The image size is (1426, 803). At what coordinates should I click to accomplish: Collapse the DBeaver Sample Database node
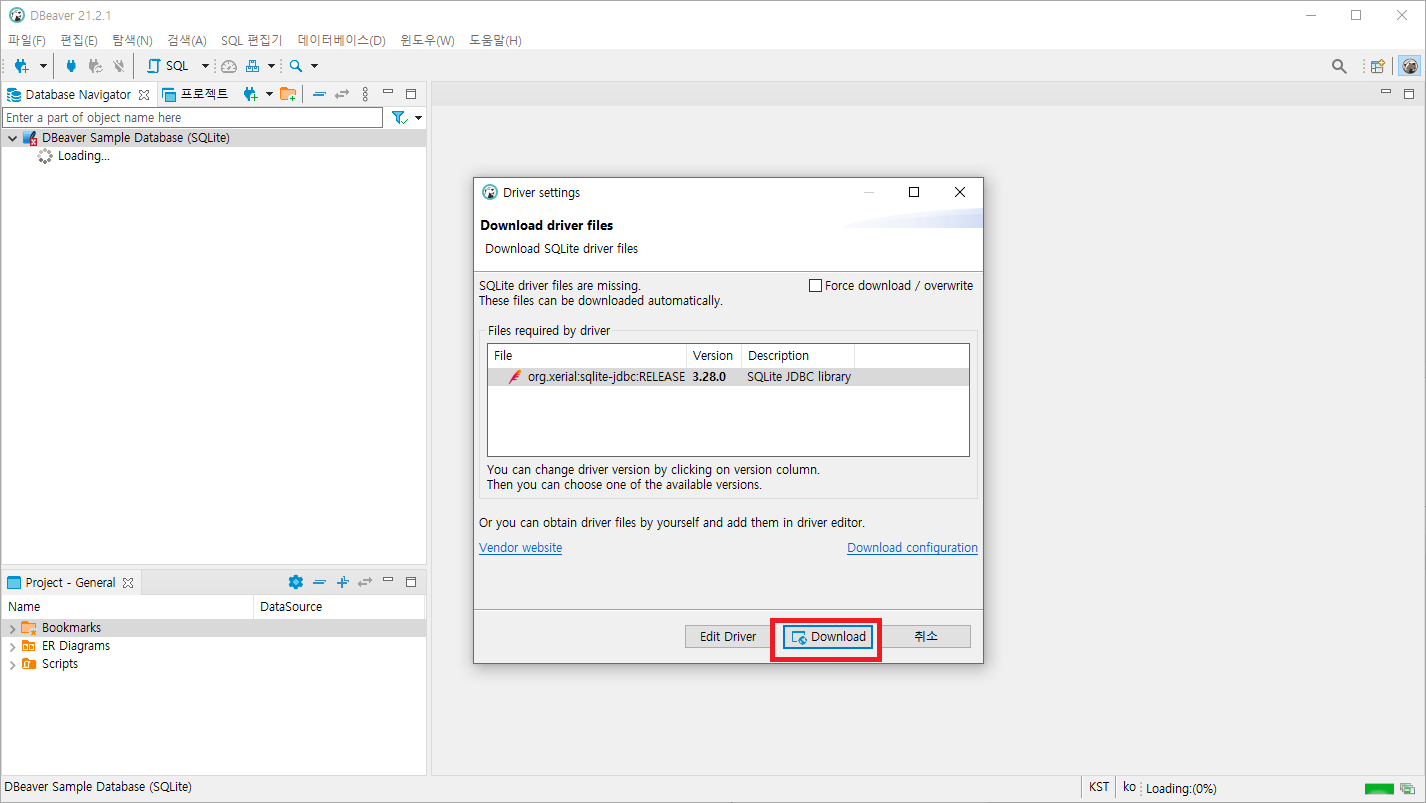pyautogui.click(x=12, y=138)
